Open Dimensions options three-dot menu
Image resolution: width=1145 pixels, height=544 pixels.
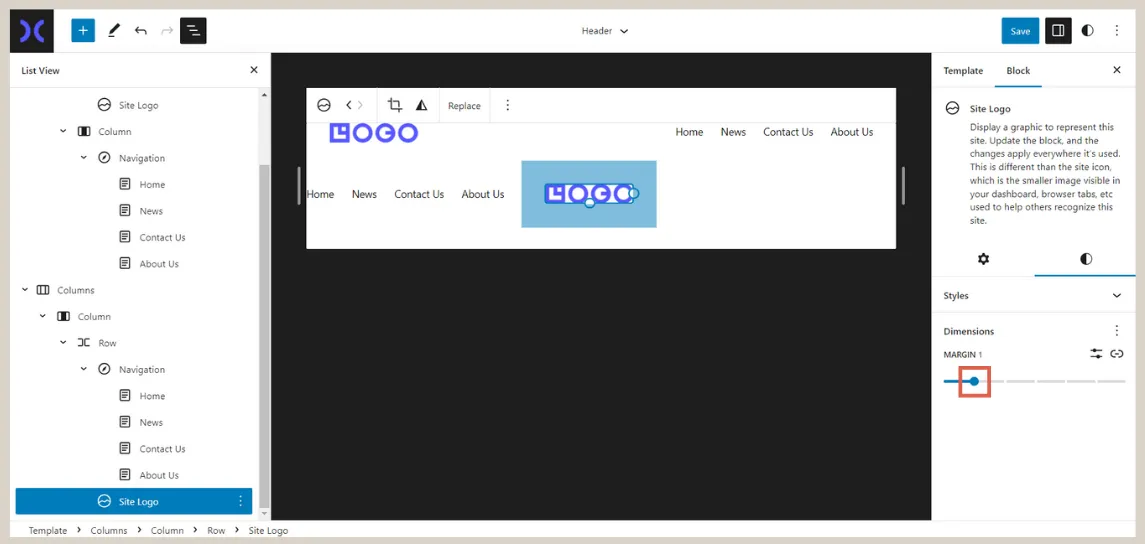[x=1117, y=331]
